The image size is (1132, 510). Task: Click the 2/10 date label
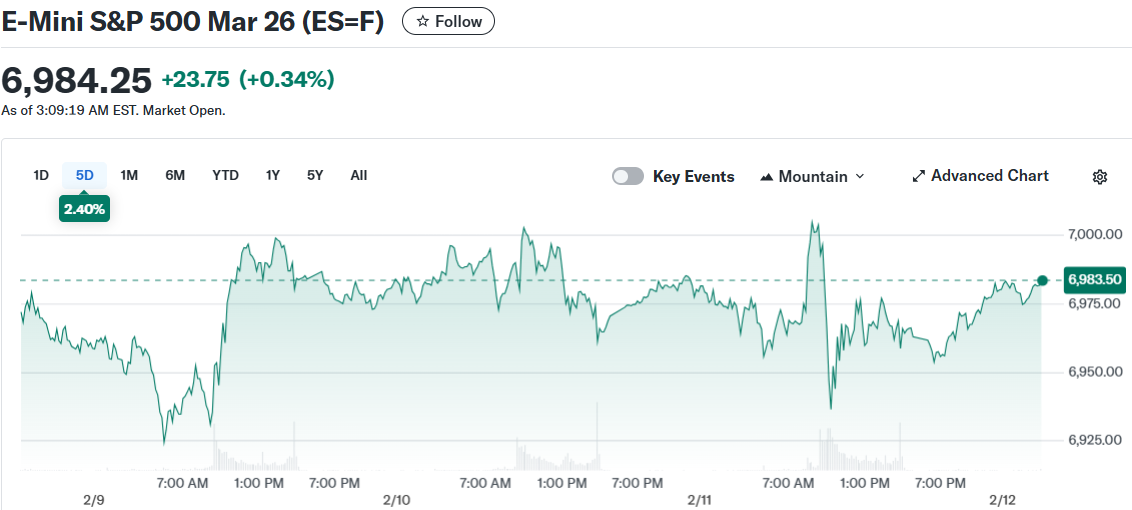click(397, 500)
